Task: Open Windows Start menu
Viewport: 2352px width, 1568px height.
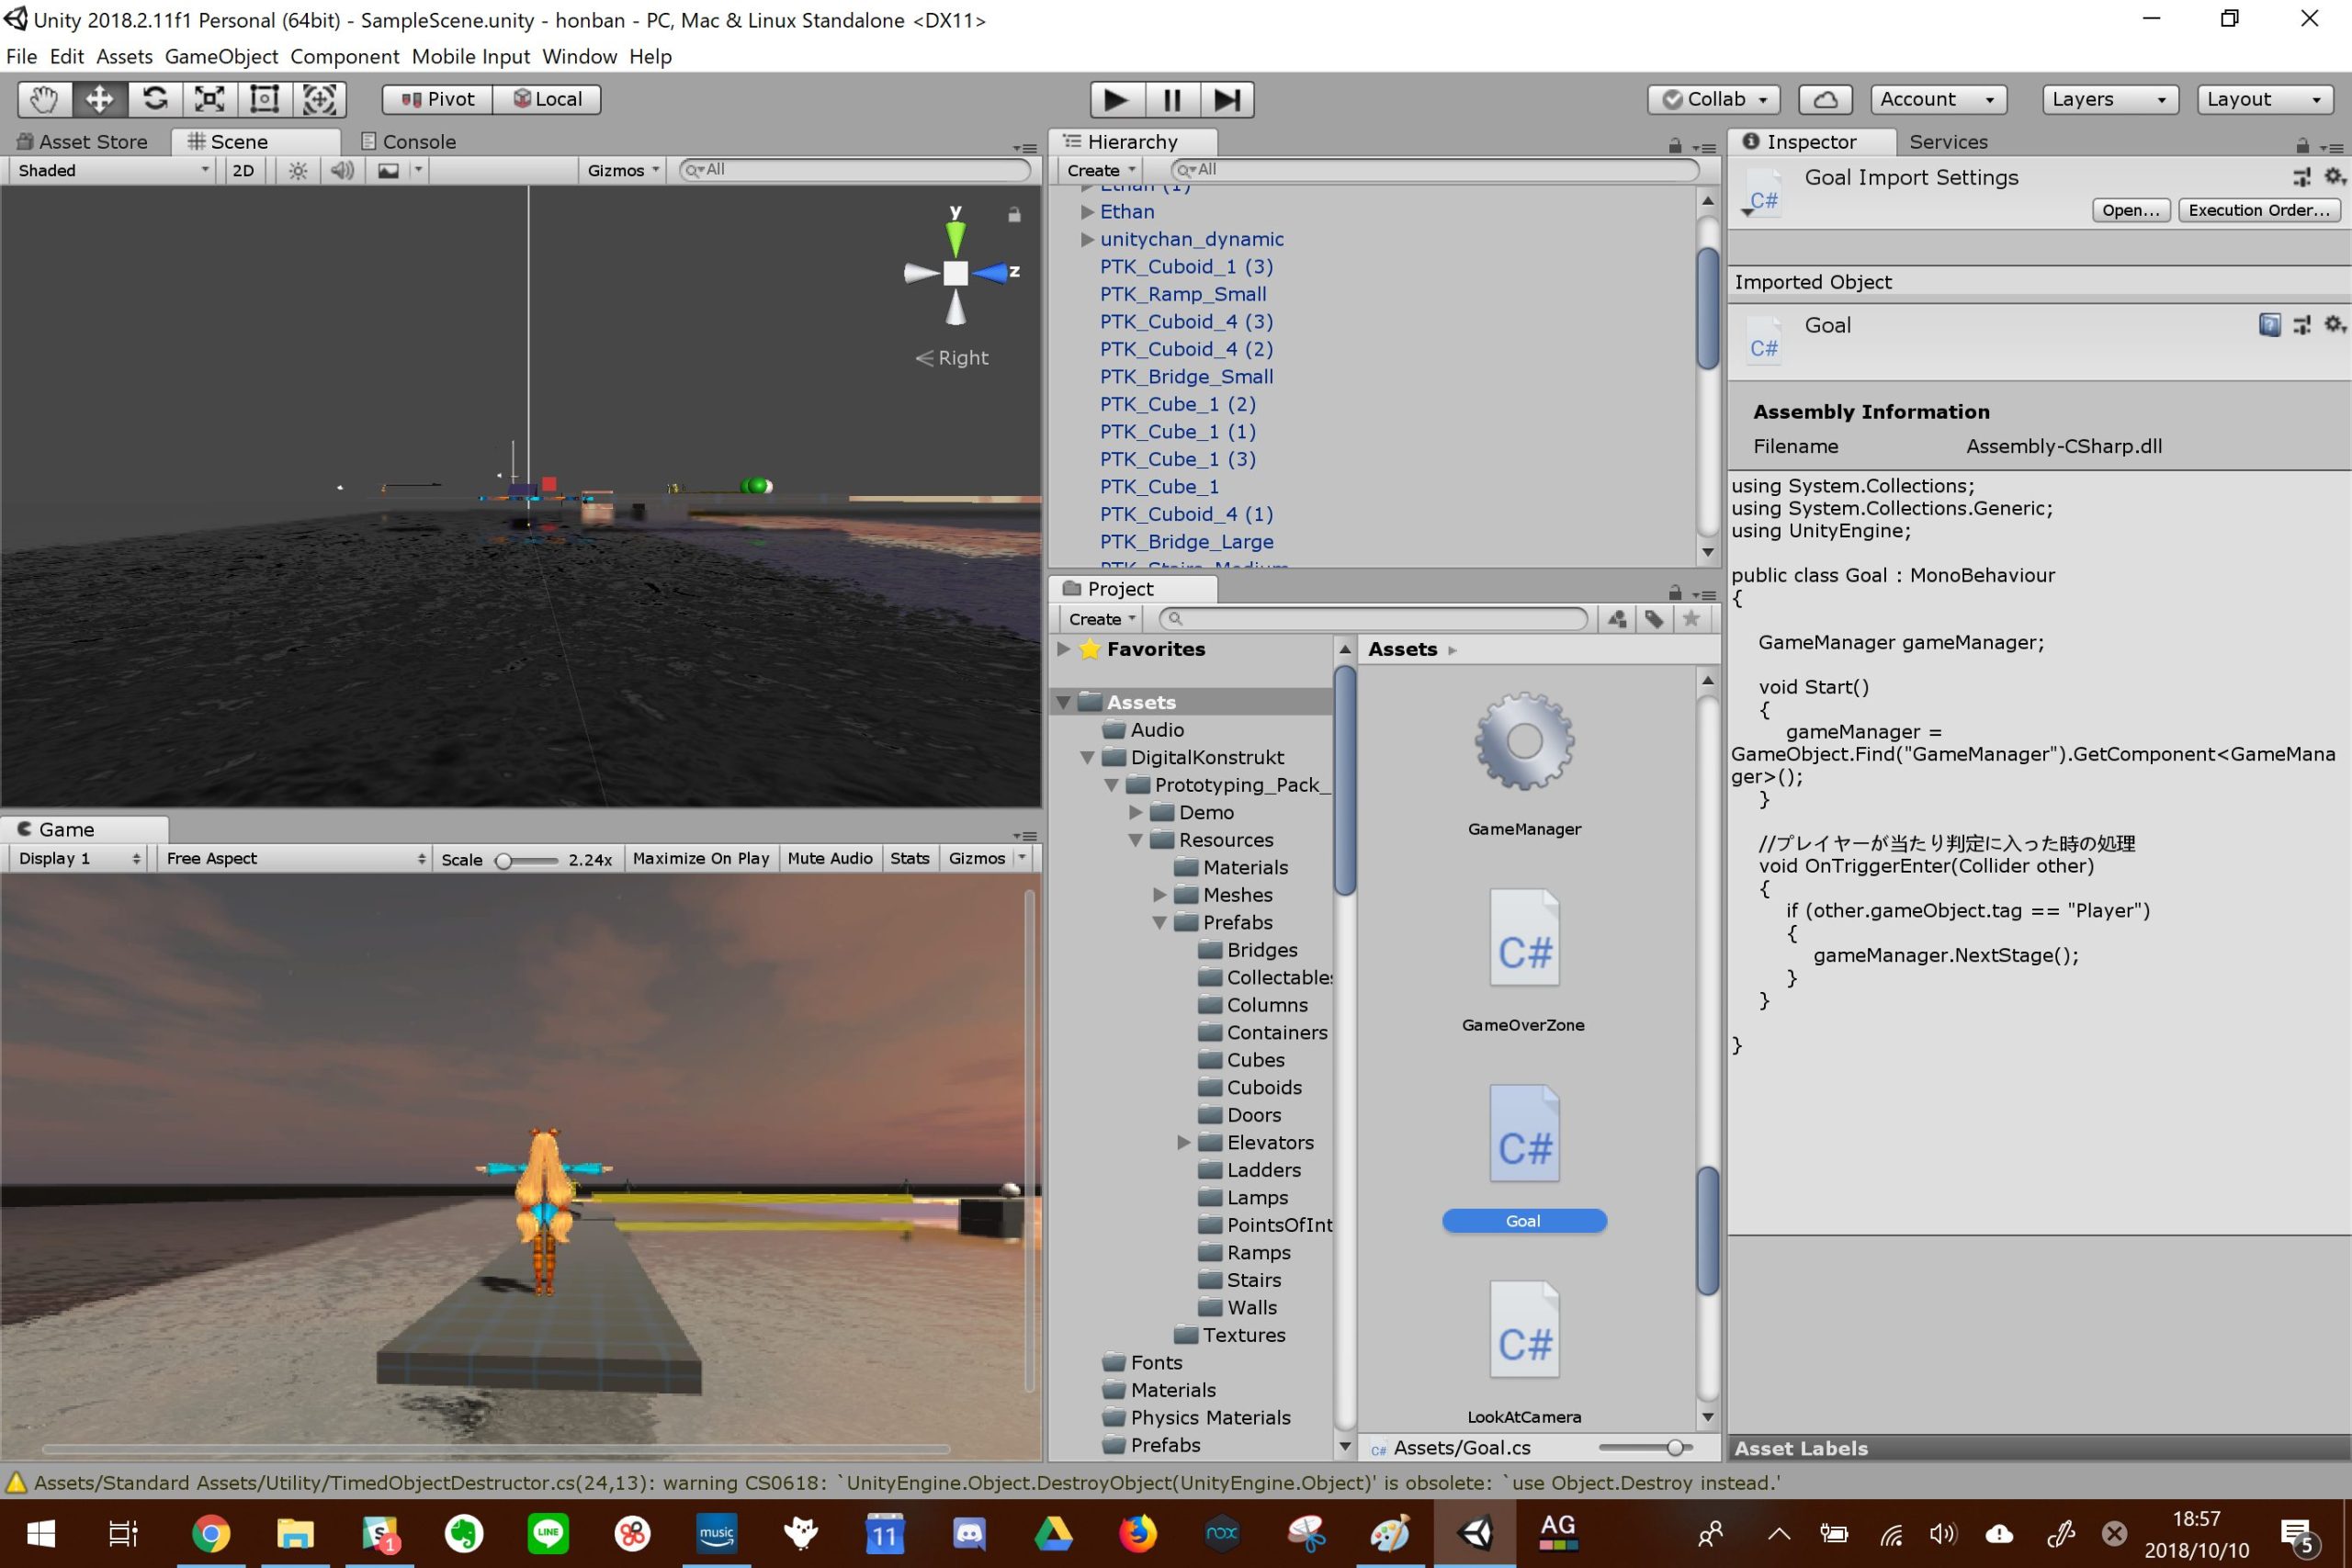Action: [41, 1533]
